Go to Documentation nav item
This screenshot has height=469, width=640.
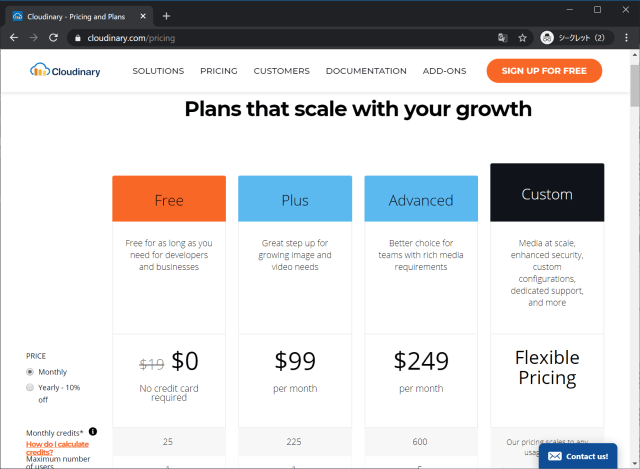pyautogui.click(x=366, y=71)
